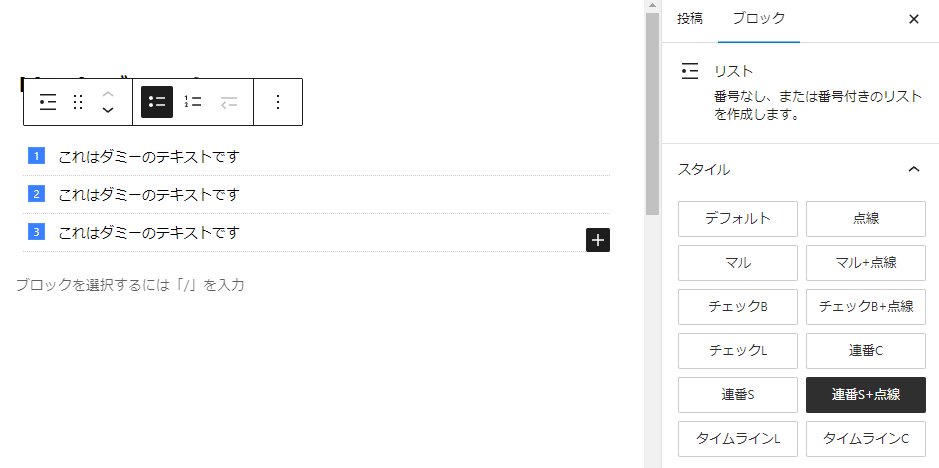
Task: Switch to unordered bullet list icon
Action: click(157, 102)
